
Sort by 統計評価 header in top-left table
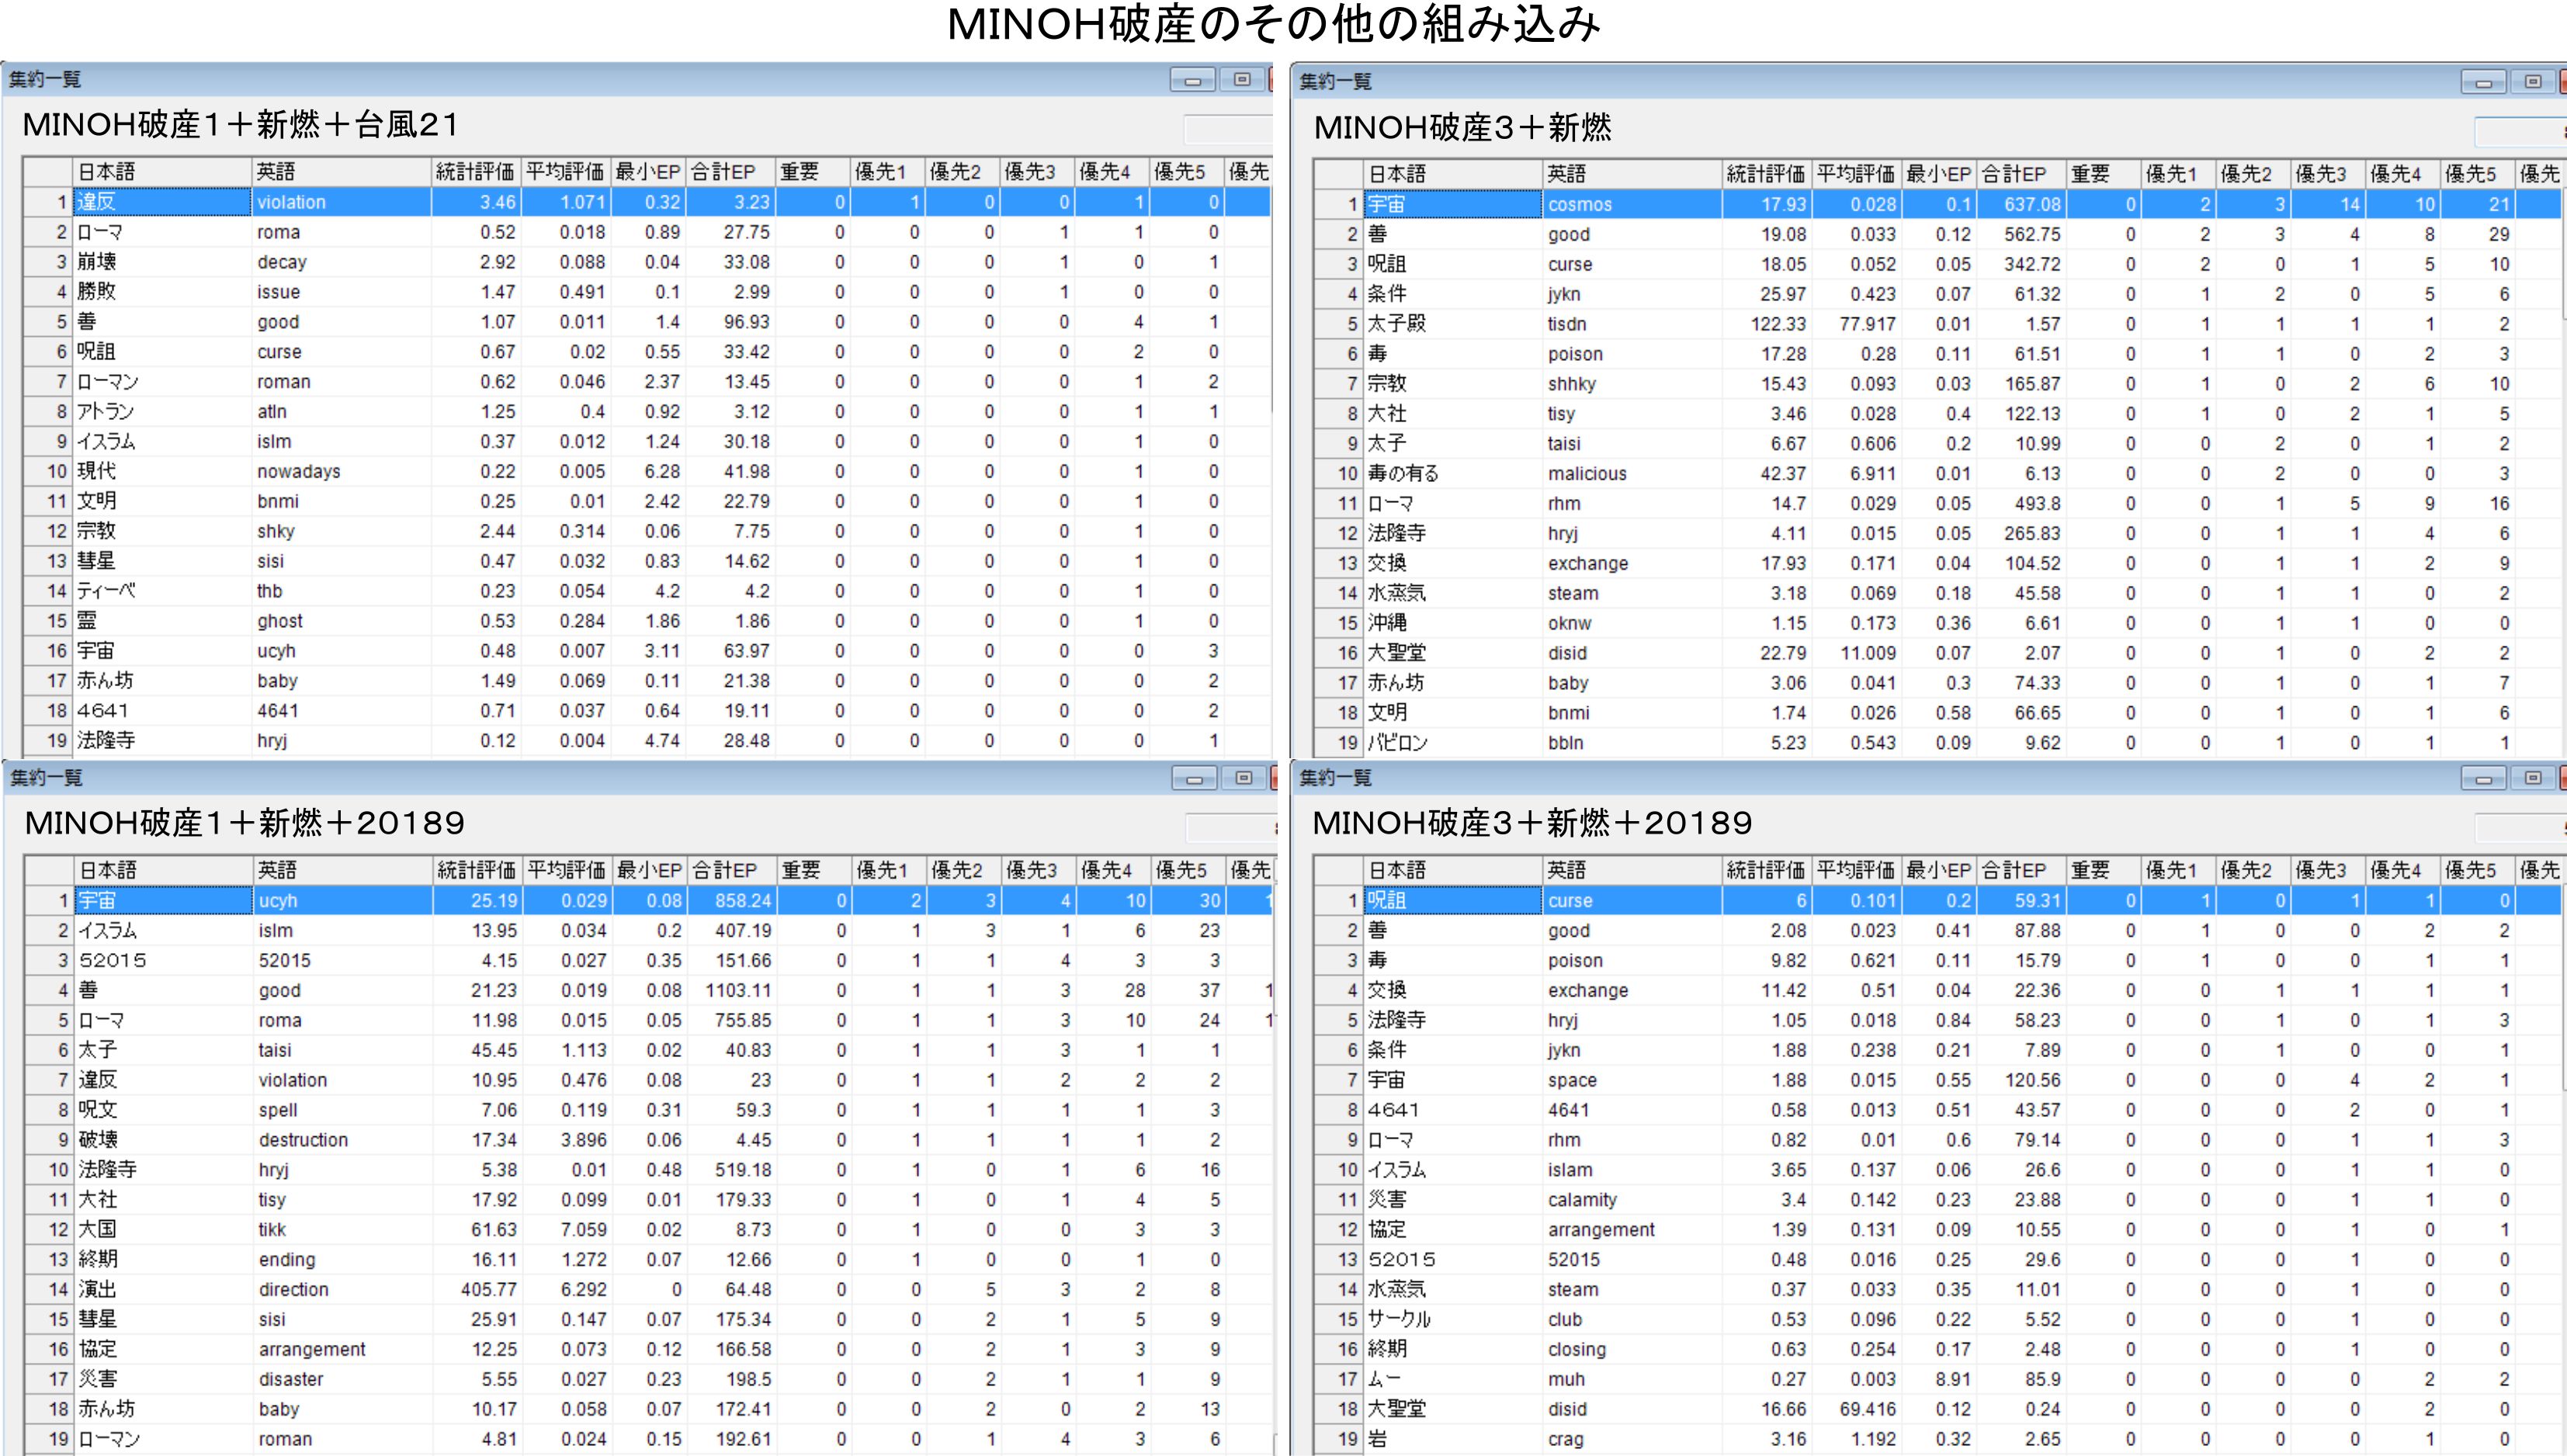tap(474, 172)
